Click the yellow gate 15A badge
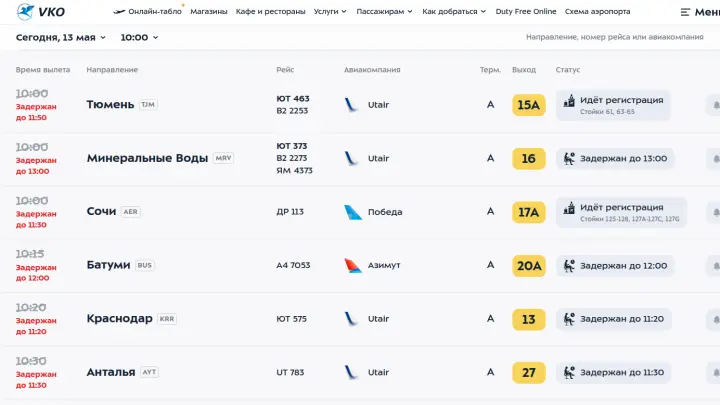 (529, 105)
